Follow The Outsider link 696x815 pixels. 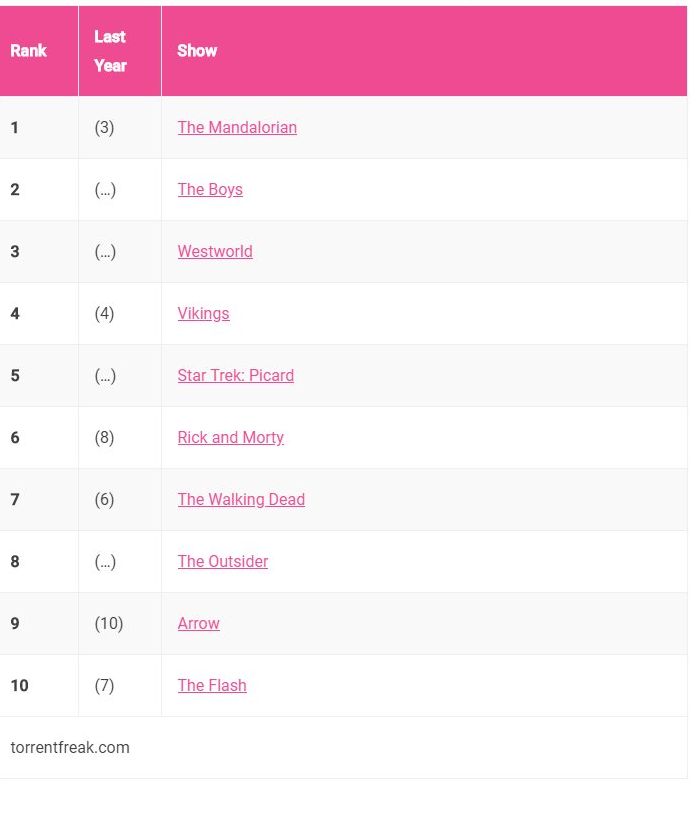point(223,561)
